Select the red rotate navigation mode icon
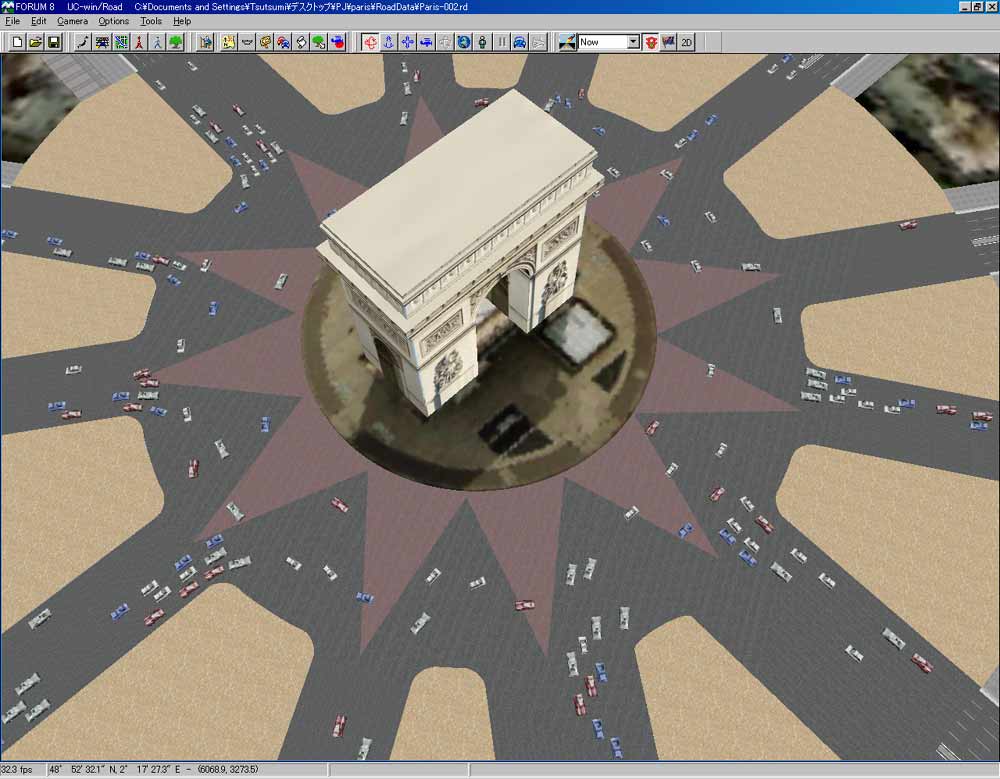This screenshot has height=779, width=1000. [370, 42]
